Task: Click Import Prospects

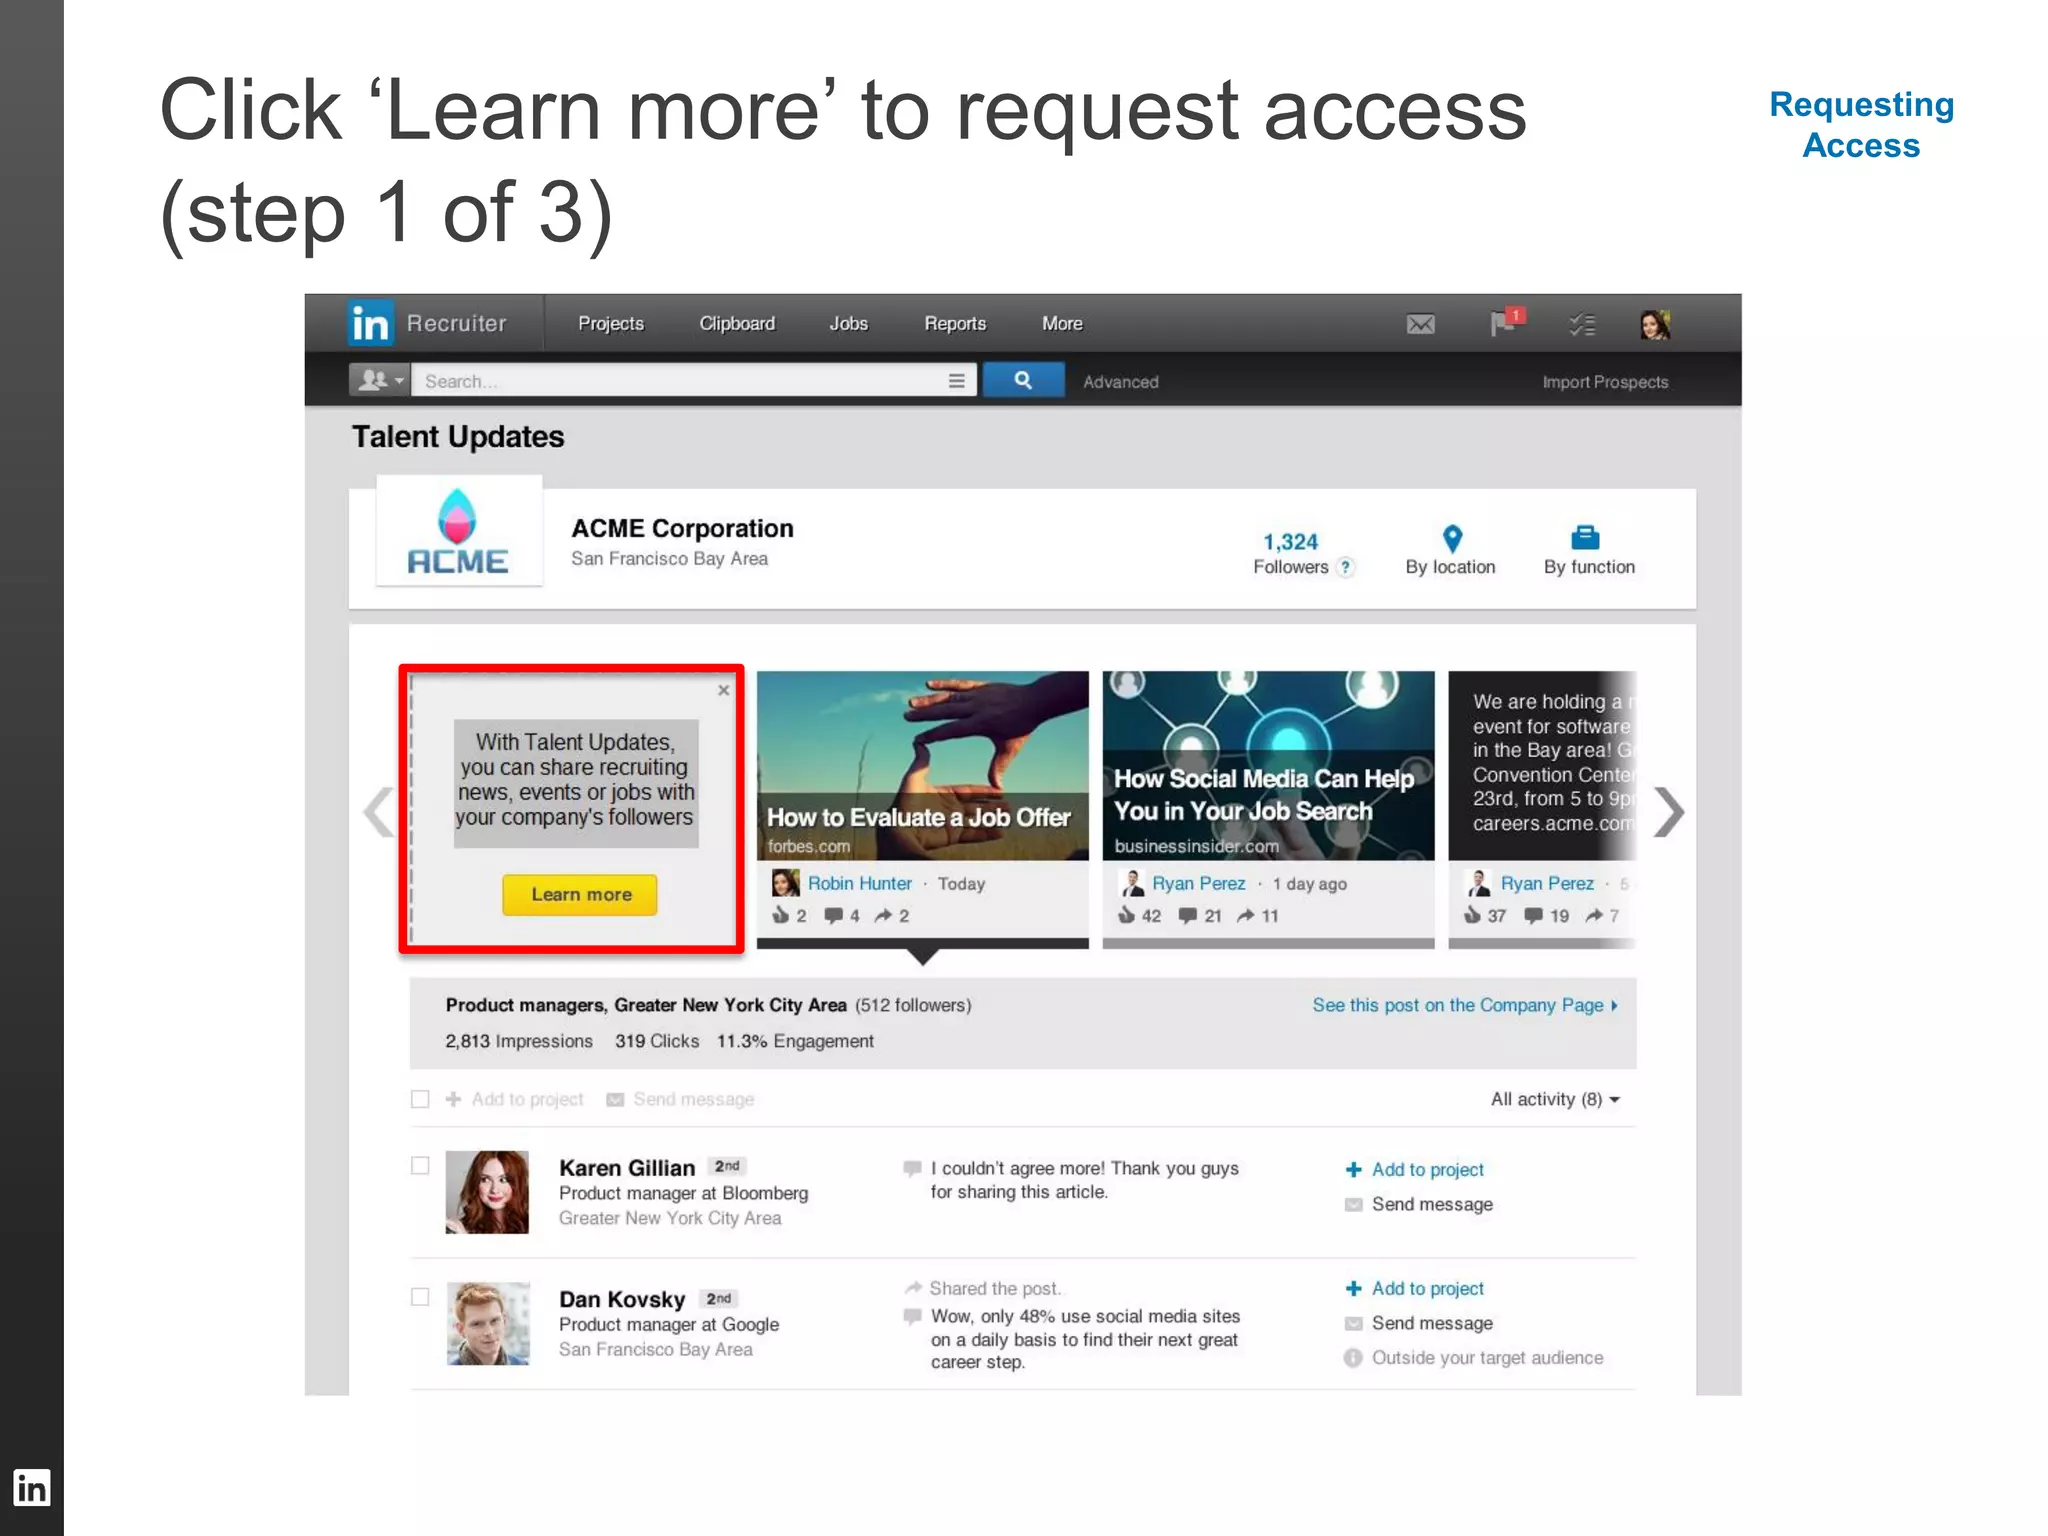Action: 1604,382
